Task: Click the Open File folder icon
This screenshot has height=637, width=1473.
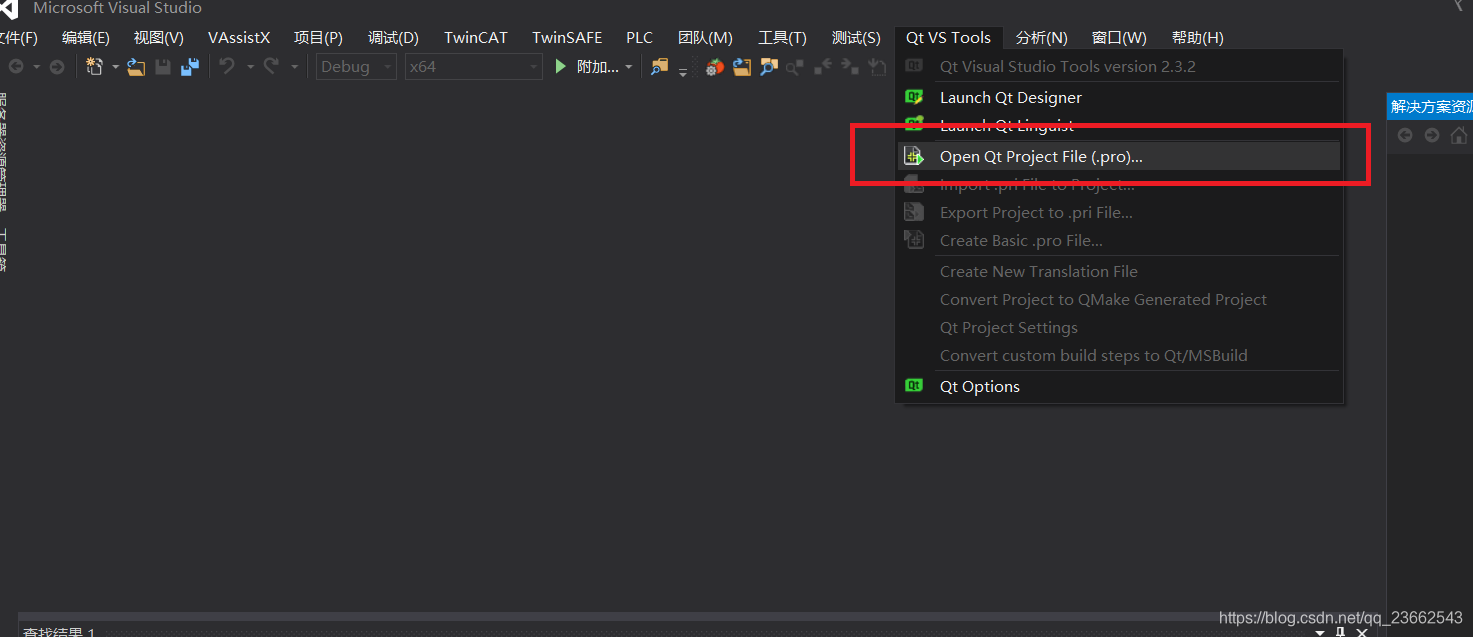Action: click(x=136, y=67)
